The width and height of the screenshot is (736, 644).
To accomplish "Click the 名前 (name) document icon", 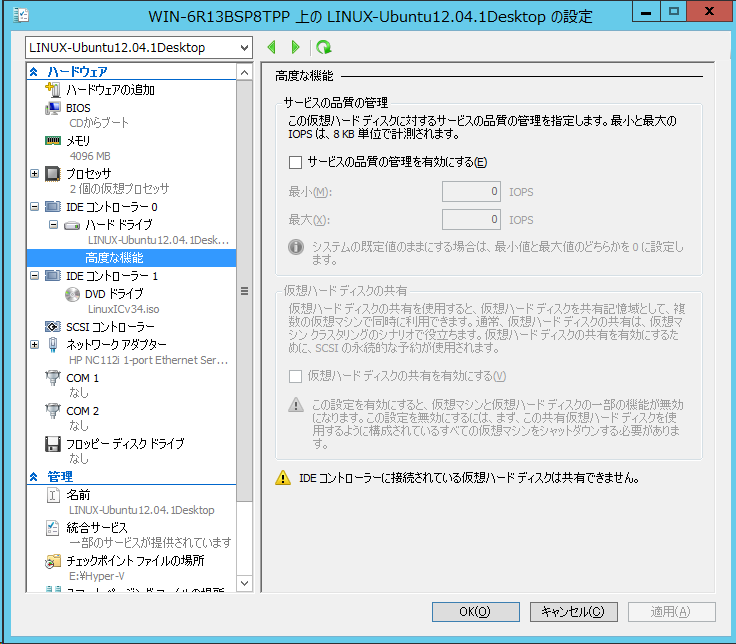I will pyautogui.click(x=53, y=495).
